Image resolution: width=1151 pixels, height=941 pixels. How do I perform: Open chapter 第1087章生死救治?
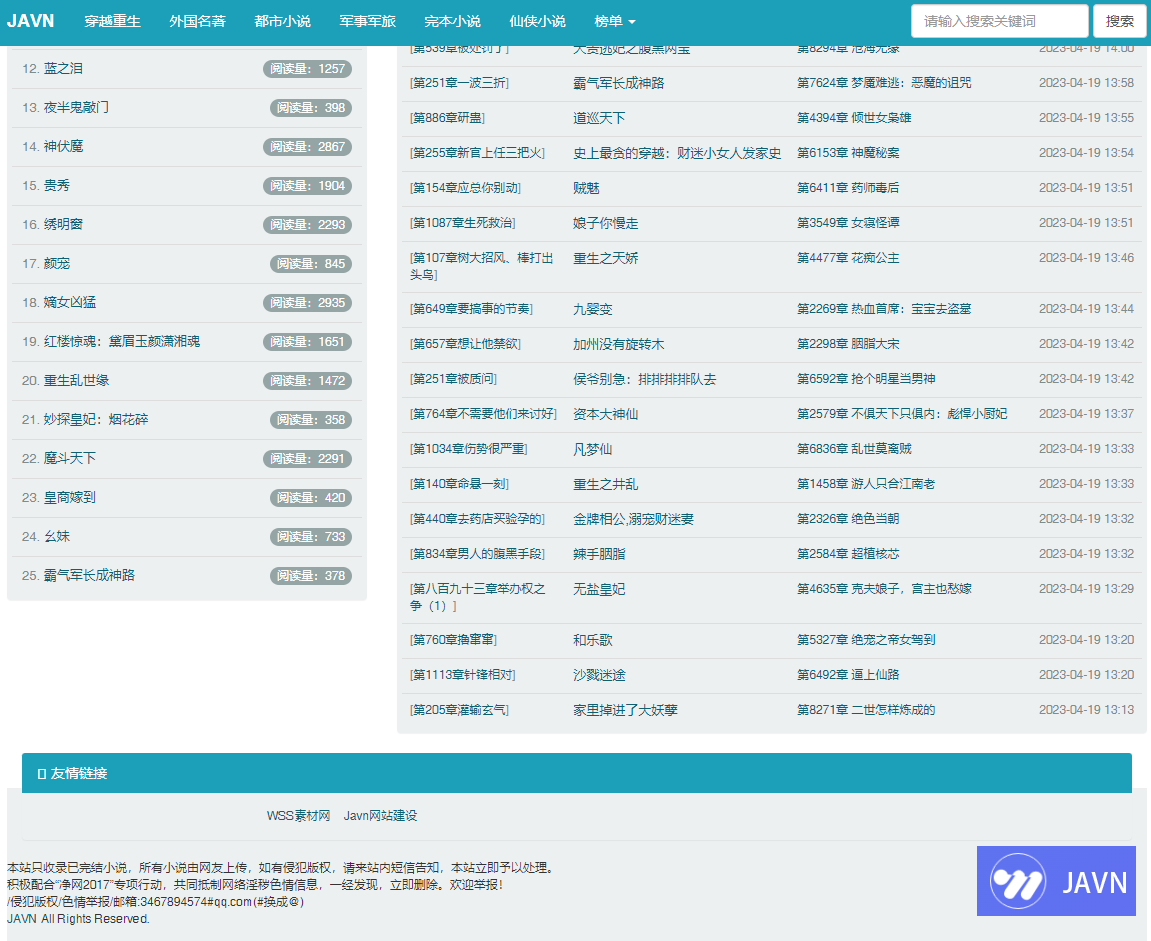click(462, 222)
